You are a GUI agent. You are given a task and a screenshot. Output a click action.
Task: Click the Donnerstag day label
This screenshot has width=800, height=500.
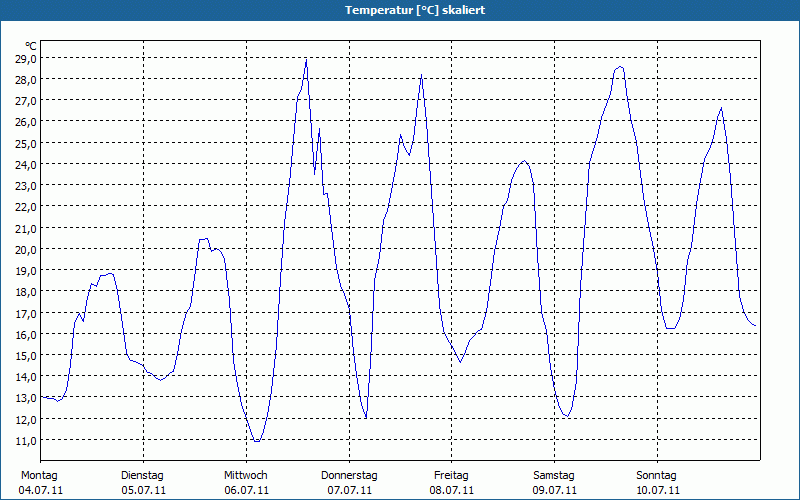[349, 476]
